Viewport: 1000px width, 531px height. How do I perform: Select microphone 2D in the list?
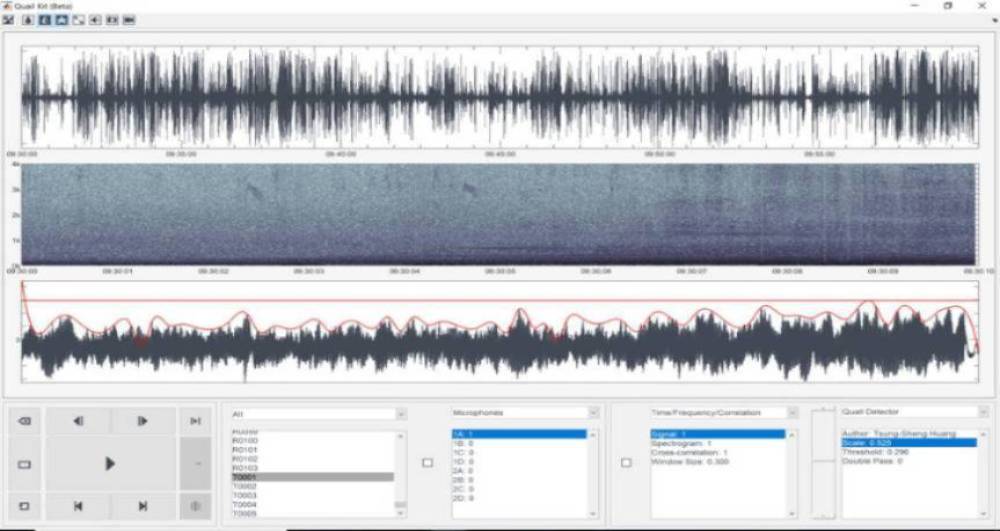[519, 498]
